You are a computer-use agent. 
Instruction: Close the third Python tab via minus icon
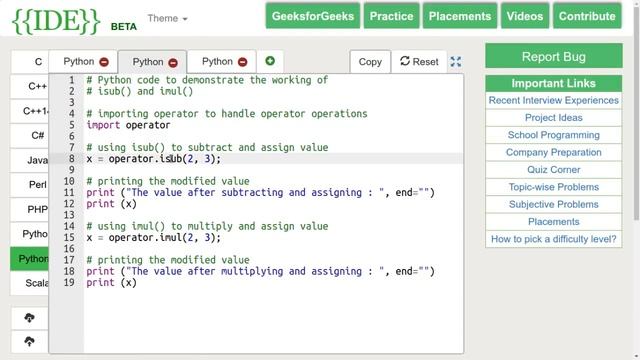click(x=242, y=62)
